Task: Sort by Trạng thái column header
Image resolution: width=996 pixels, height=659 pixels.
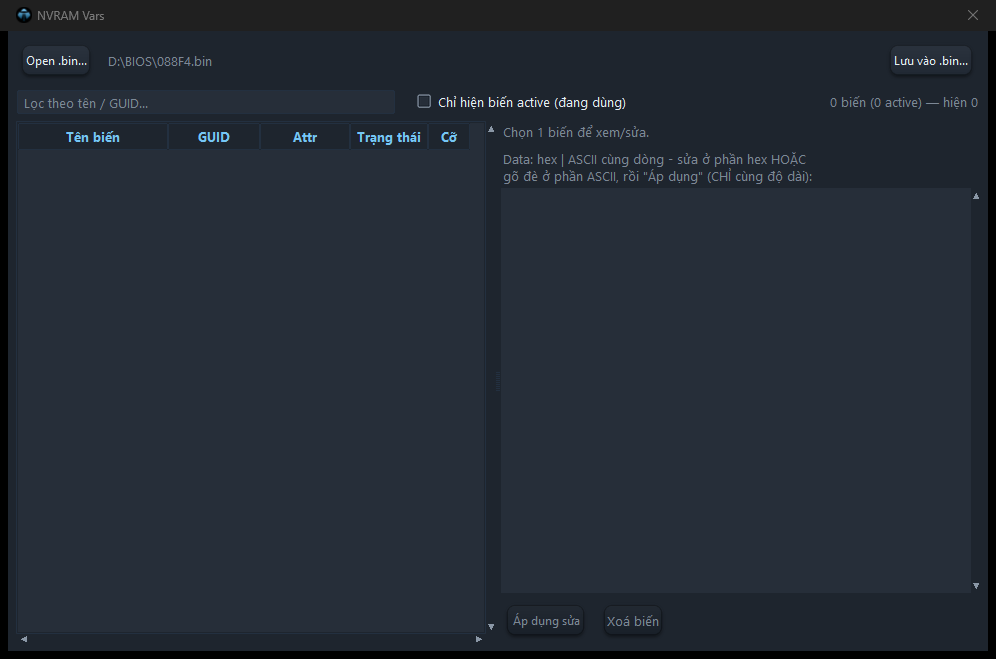Action: tap(389, 137)
